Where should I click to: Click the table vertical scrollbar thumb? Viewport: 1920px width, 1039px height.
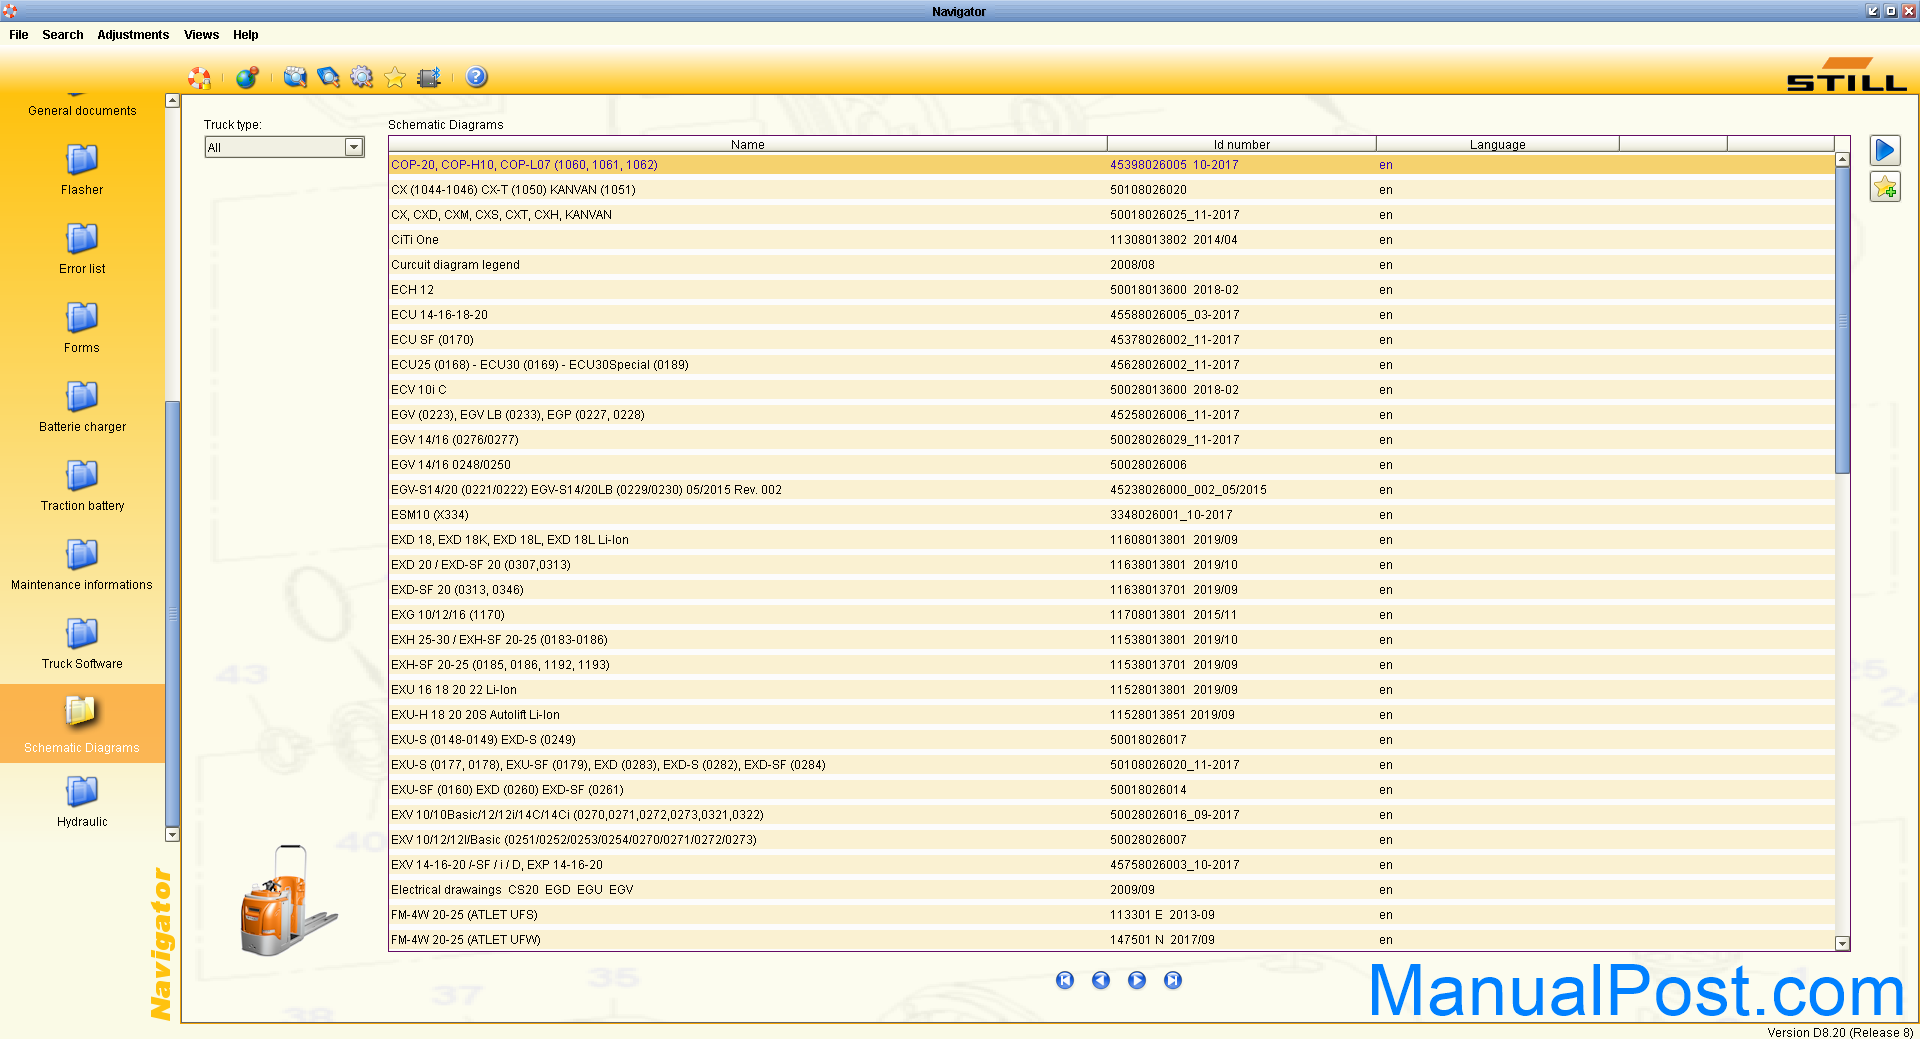click(1842, 320)
